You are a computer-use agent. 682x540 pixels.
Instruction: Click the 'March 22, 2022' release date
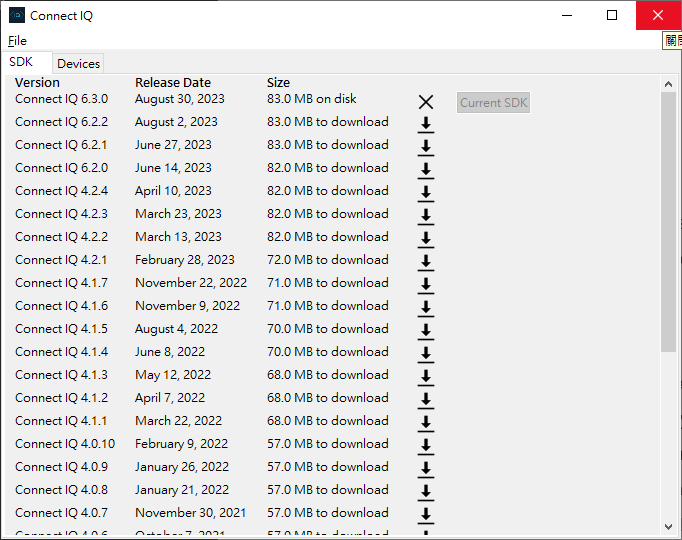(x=178, y=422)
